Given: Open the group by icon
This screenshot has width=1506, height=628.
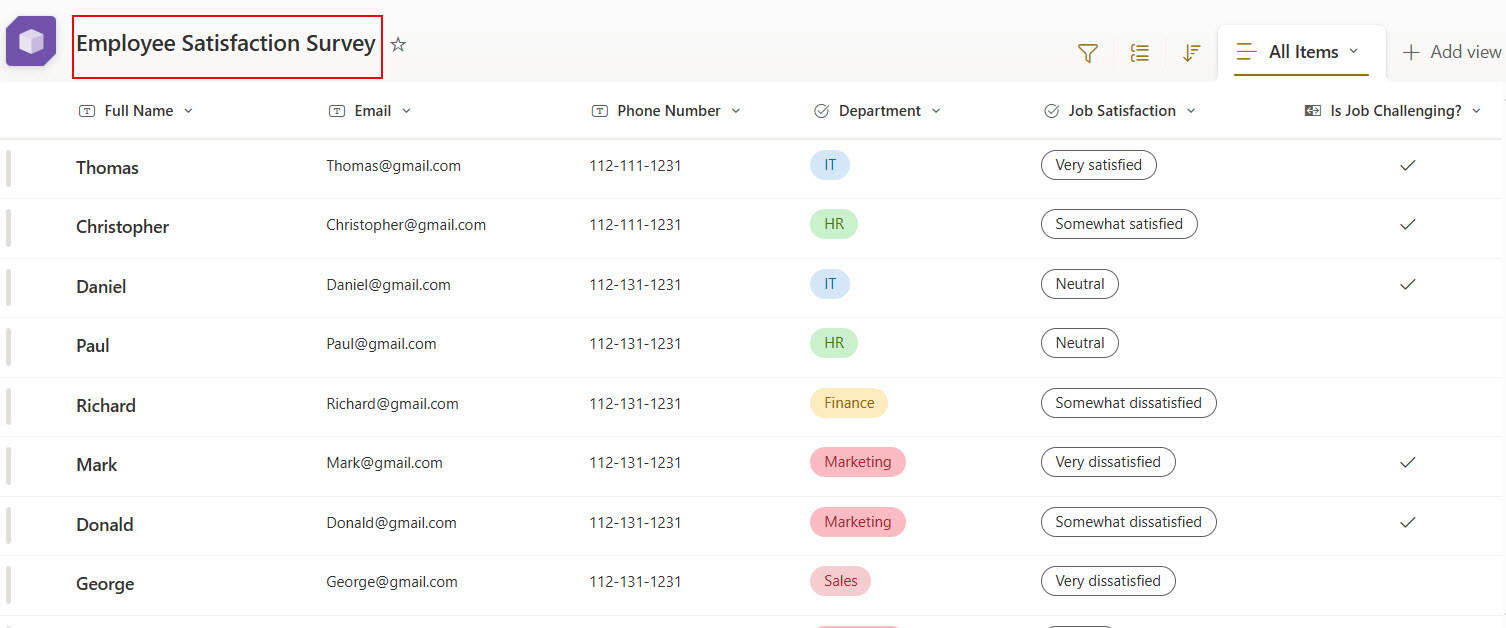Looking at the screenshot, I should click(x=1140, y=53).
